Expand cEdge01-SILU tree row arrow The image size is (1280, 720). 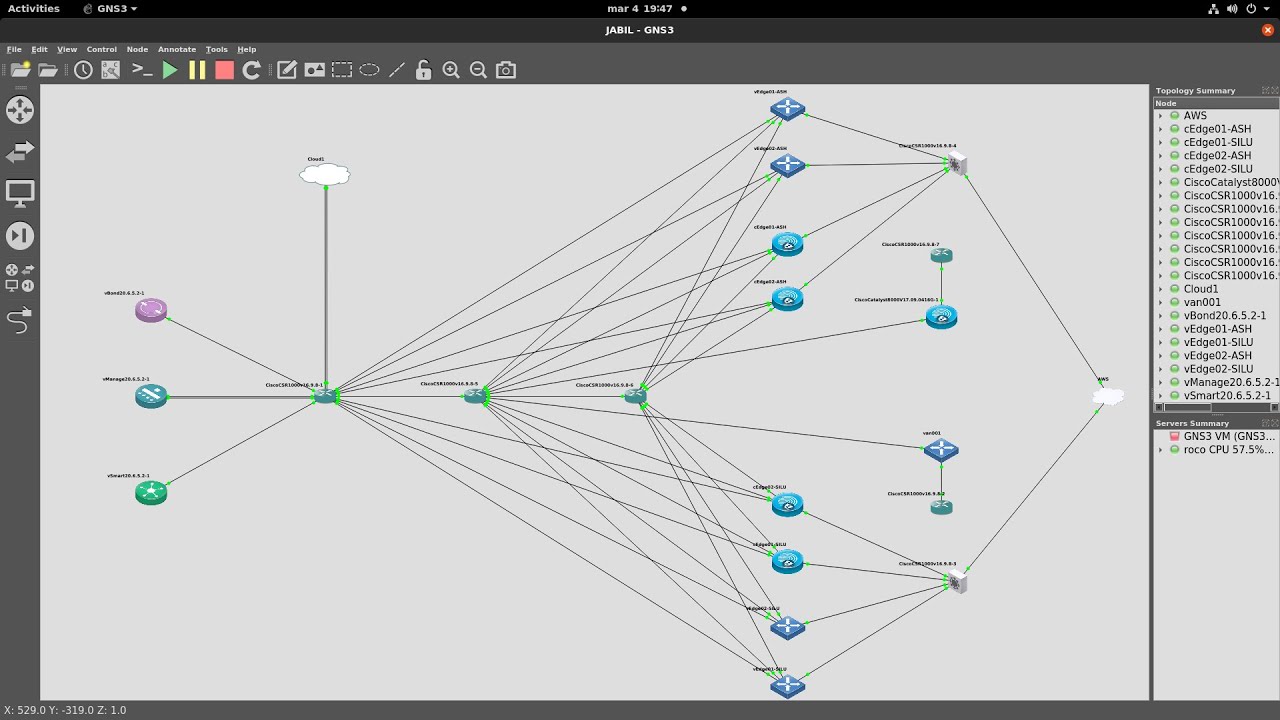point(1161,142)
